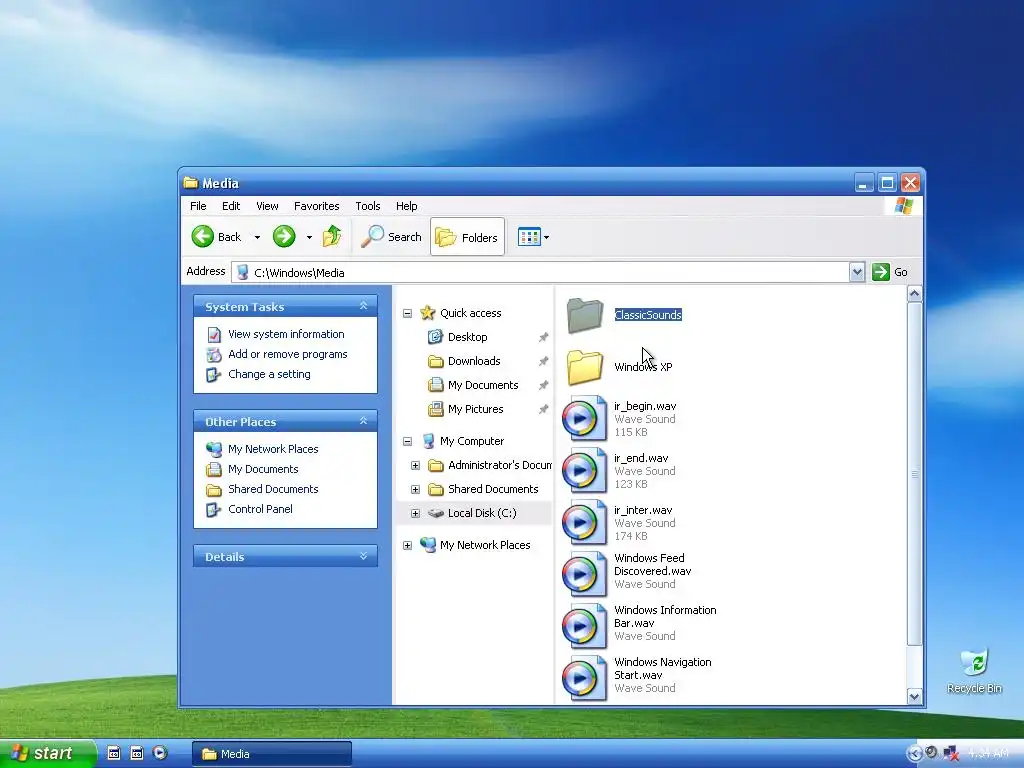The width and height of the screenshot is (1024, 768).
Task: Click the file list scroll down arrow
Action: [914, 697]
